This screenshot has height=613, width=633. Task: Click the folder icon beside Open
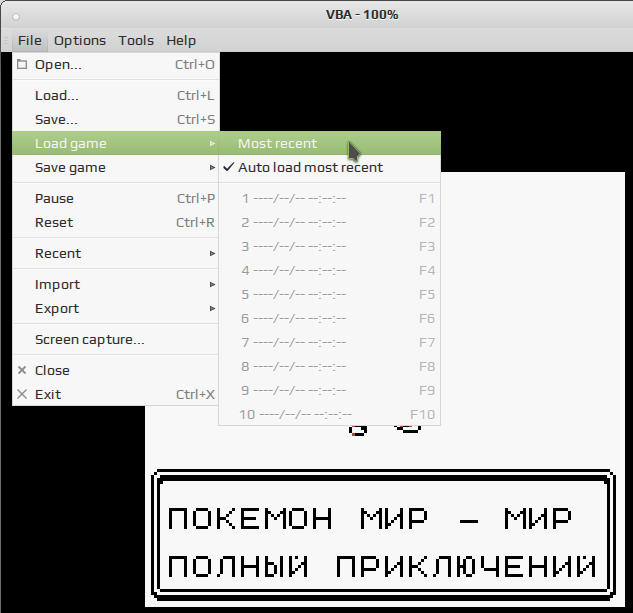[22, 64]
